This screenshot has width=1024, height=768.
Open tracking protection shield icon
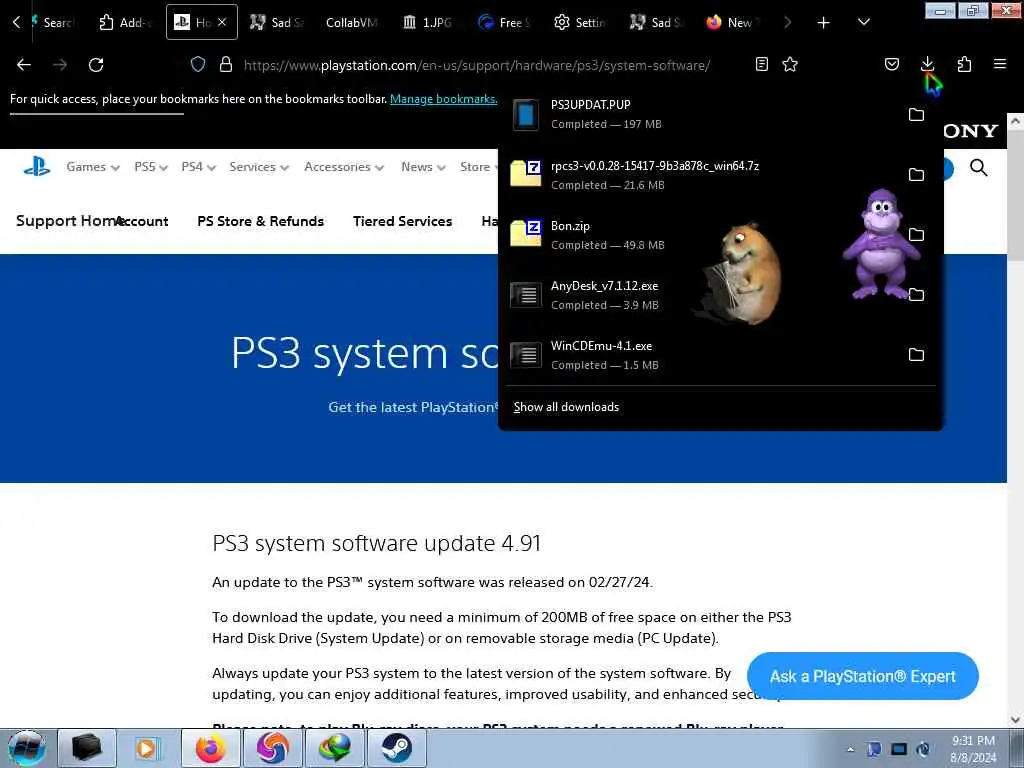[198, 64]
